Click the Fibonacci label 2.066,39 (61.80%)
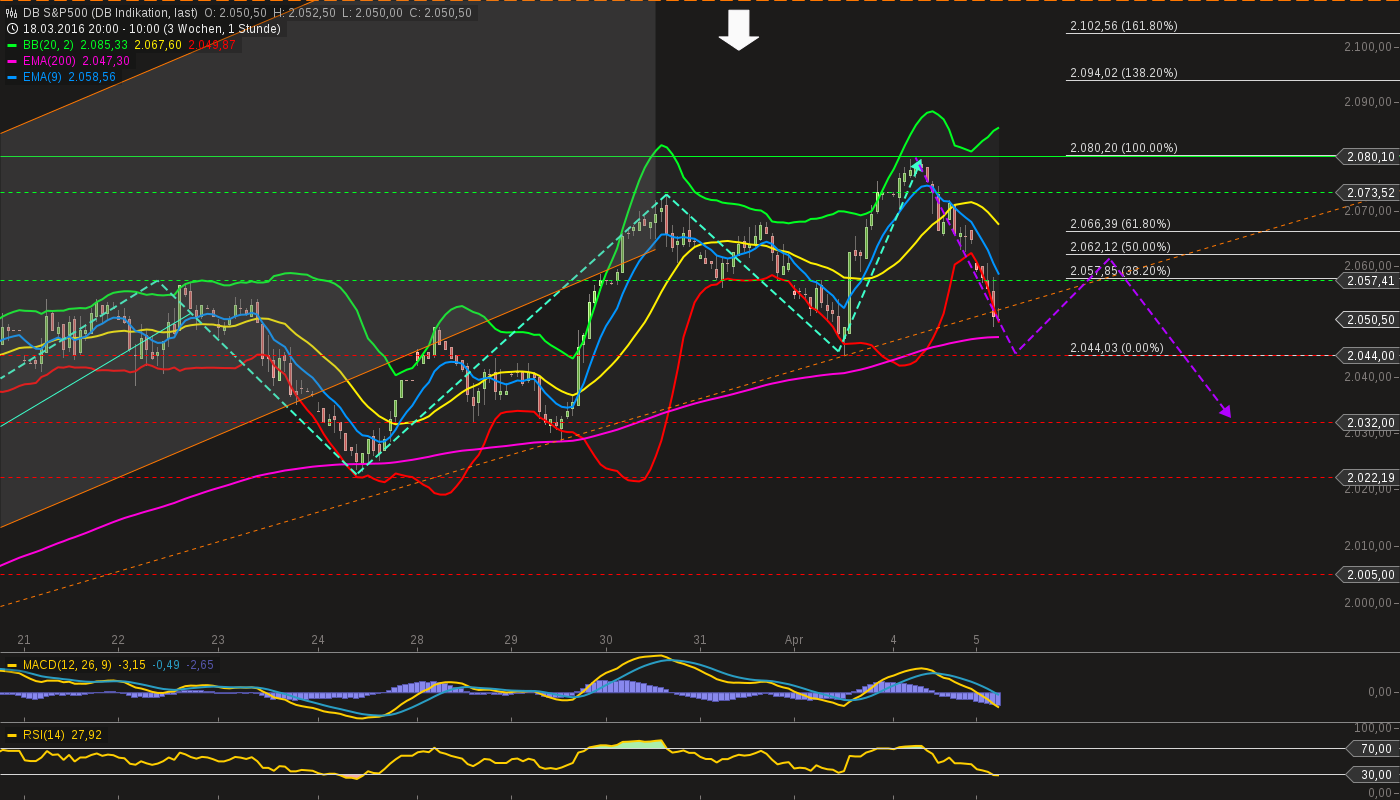Viewport: 1400px width, 800px height. [1120, 224]
